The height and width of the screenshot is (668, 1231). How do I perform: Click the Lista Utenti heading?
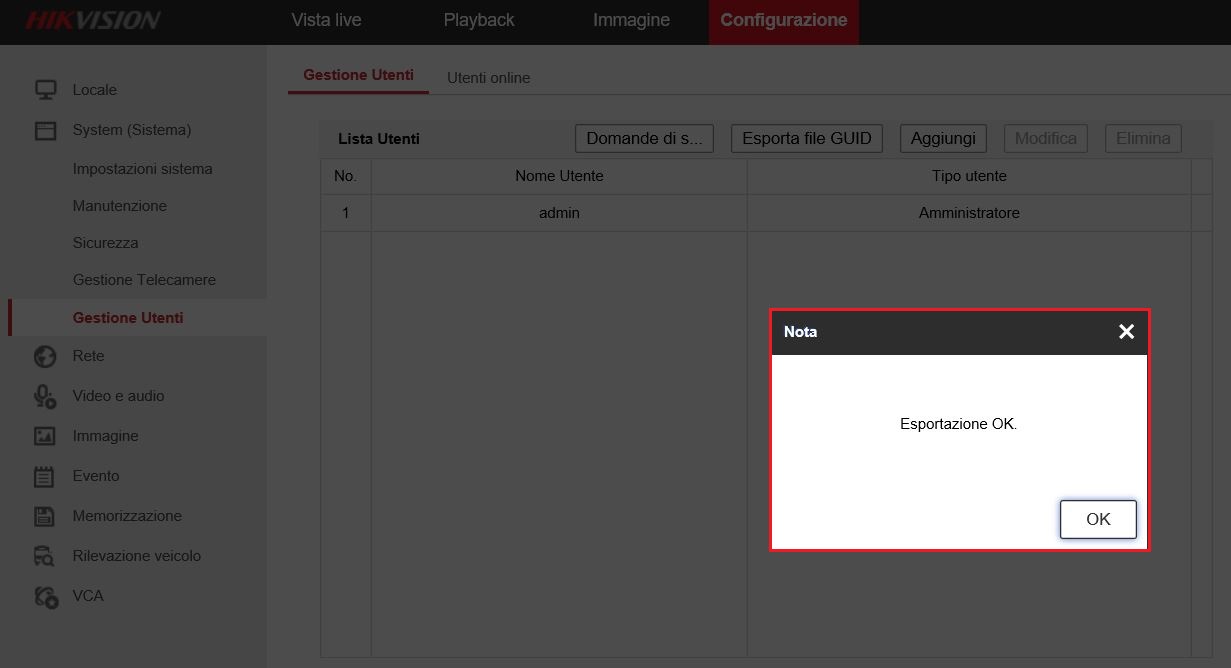click(379, 139)
